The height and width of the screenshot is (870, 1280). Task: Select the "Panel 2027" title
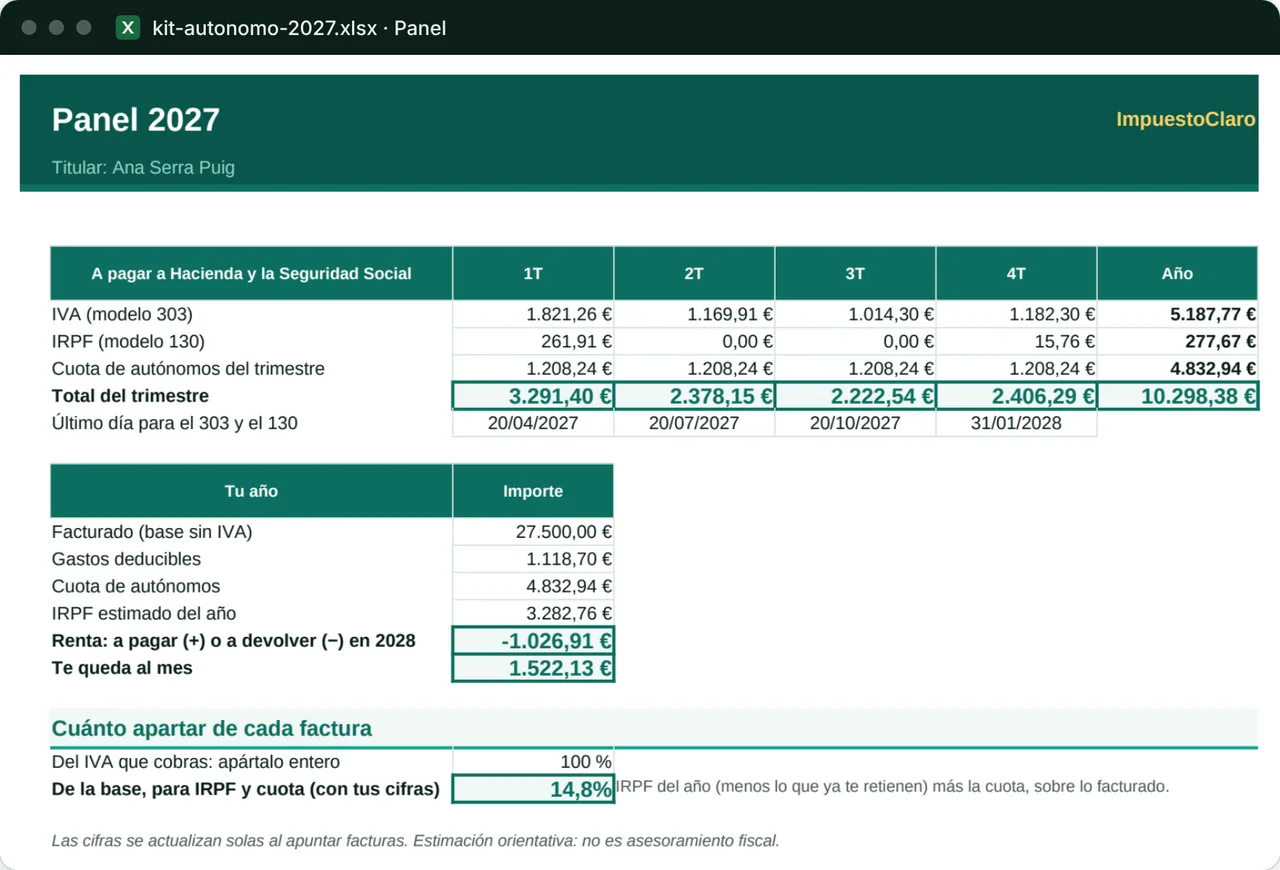tap(136, 120)
